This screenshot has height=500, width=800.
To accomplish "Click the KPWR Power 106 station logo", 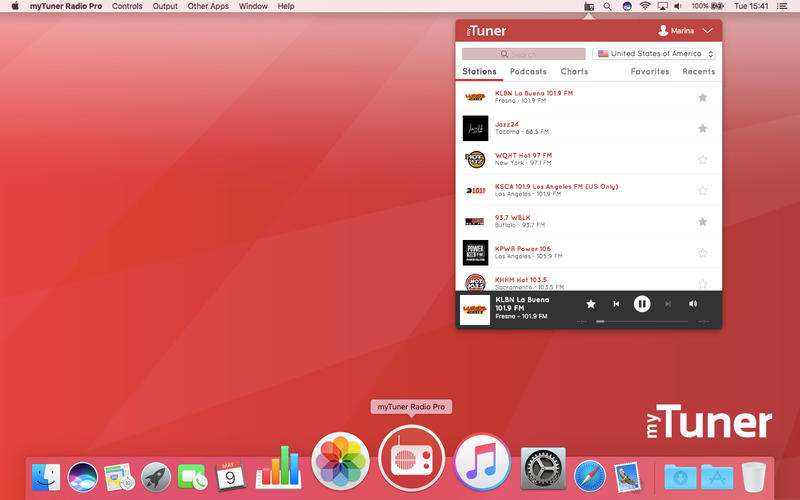I will coord(475,253).
